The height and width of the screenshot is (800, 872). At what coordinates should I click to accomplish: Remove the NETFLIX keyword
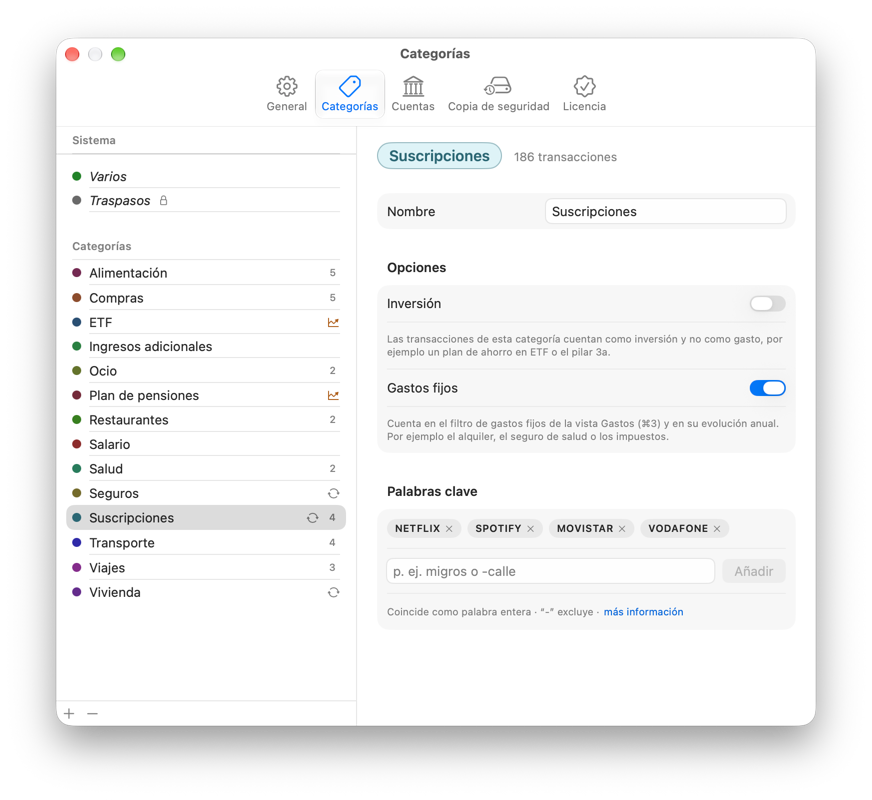point(449,529)
